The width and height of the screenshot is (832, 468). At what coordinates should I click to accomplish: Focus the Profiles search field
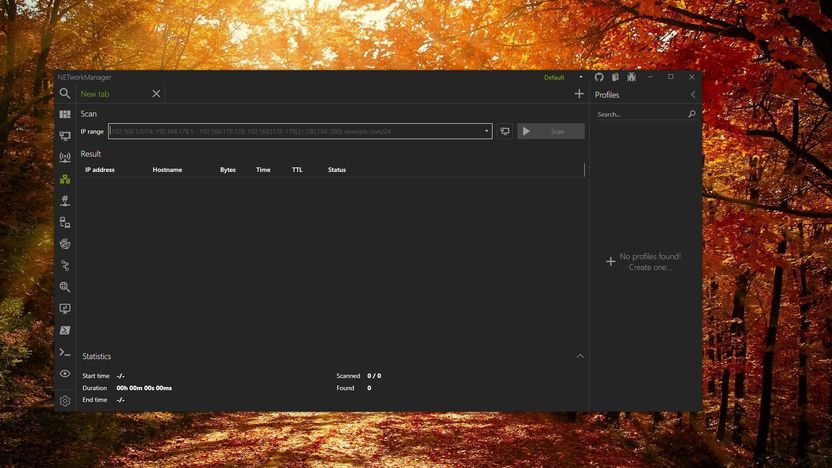640,114
